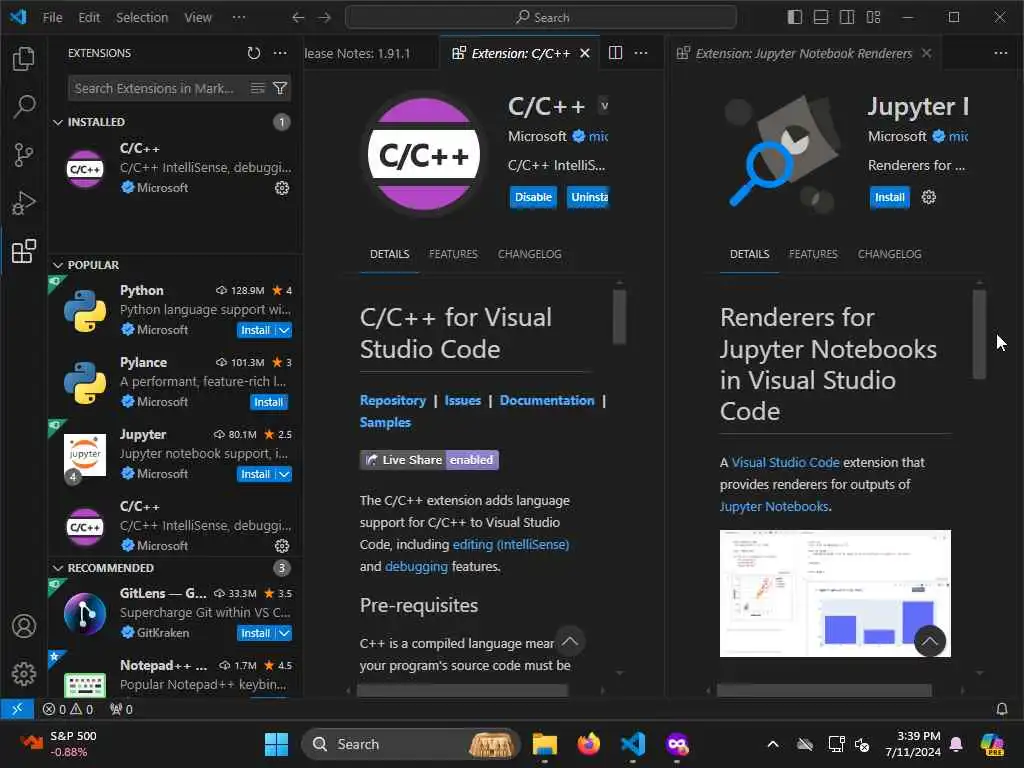Toggle secondary side bar layout button

tap(847, 18)
